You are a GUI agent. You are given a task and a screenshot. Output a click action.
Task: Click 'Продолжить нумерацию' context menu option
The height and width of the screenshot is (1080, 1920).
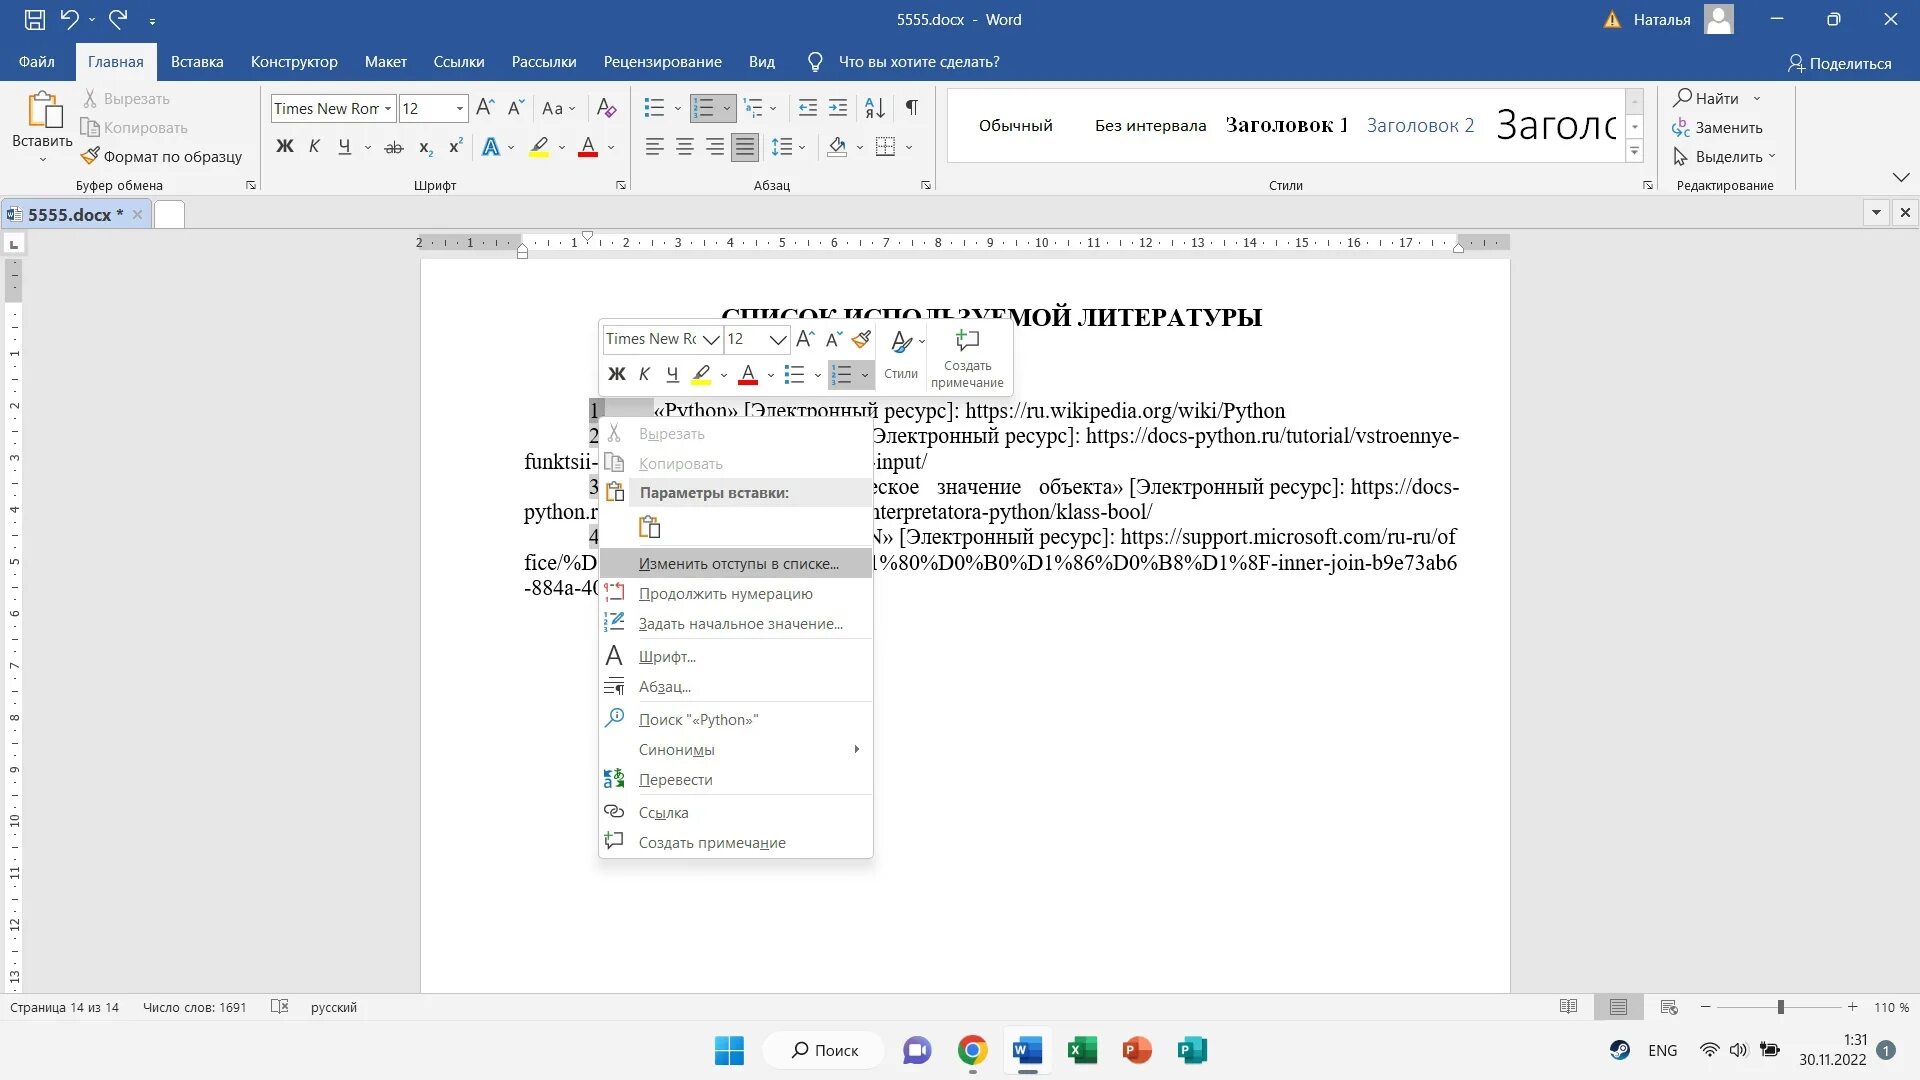(725, 592)
